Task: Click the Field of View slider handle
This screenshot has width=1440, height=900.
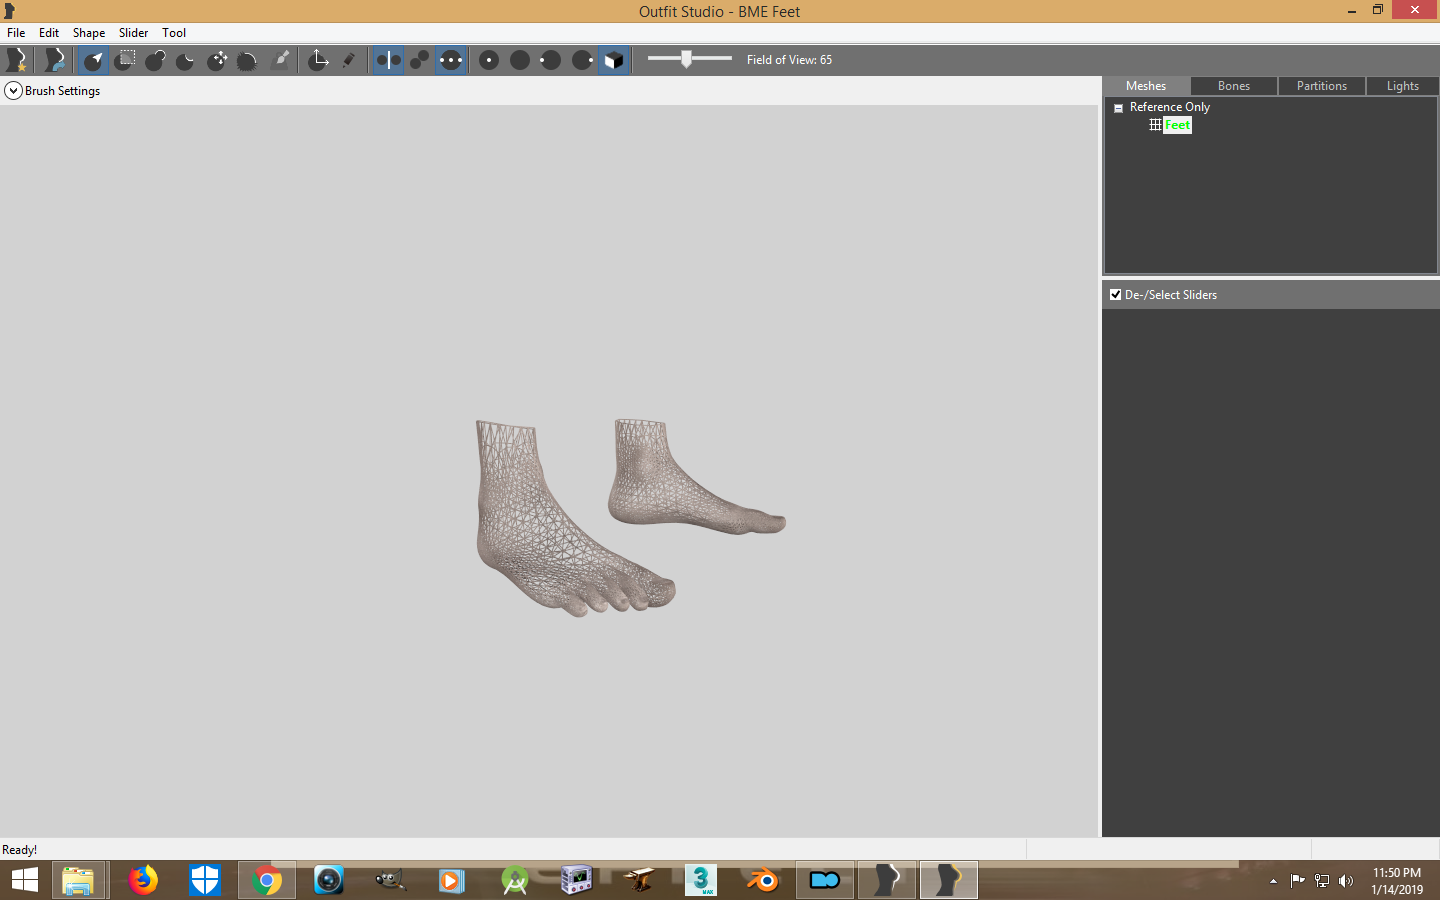Action: click(686, 59)
